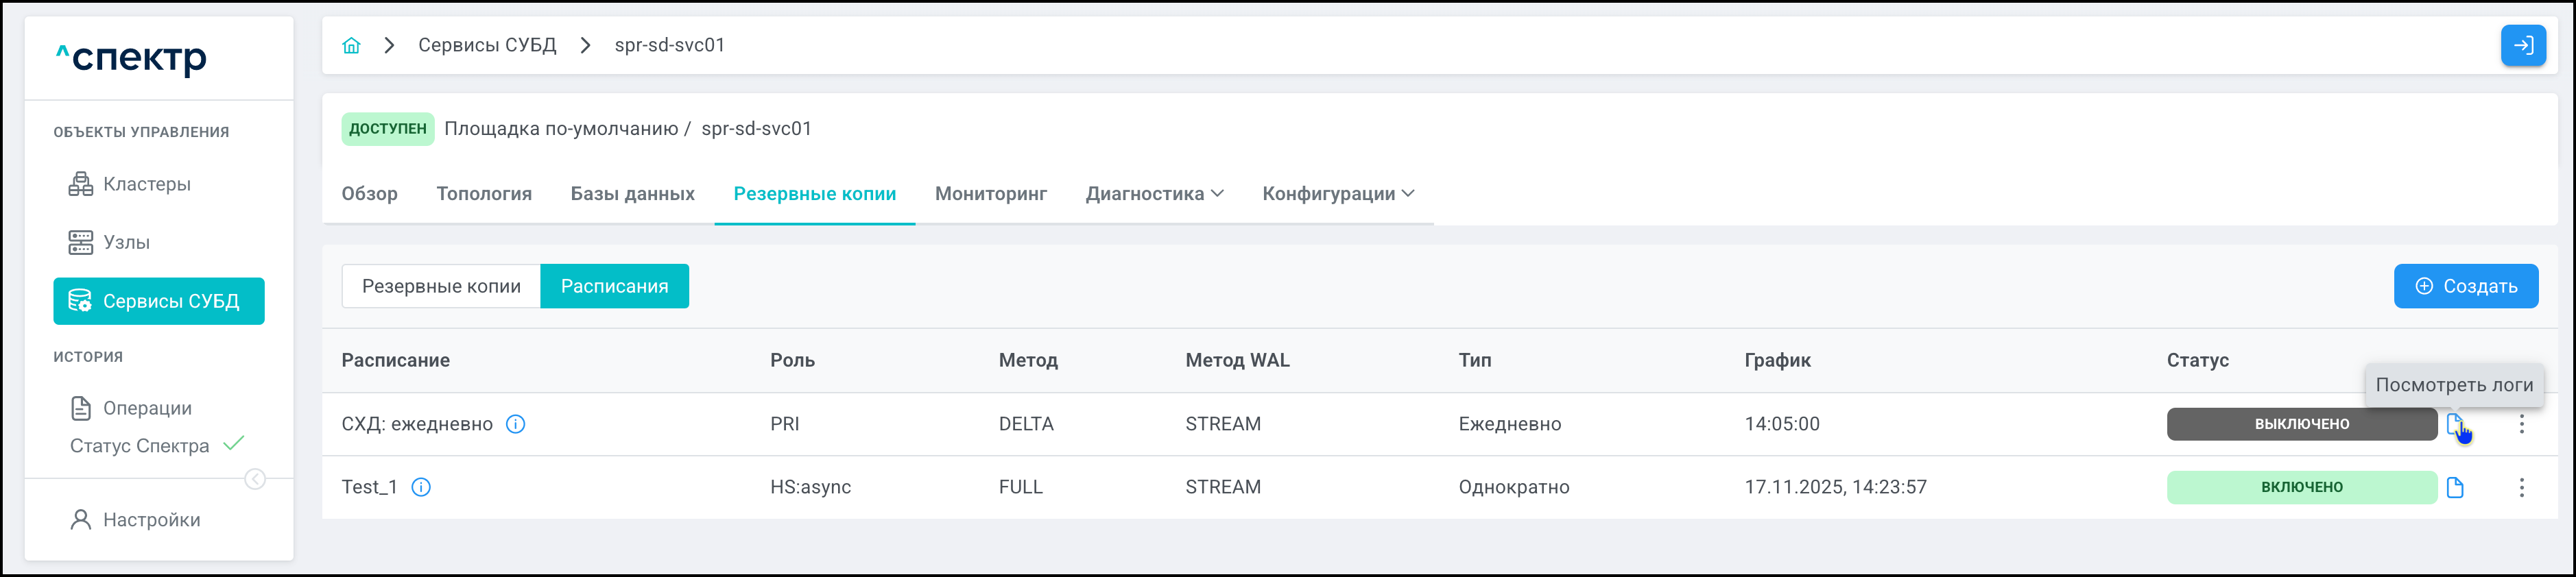Open three-dot menu for Test_1 row
2576x577 pixels.
pos(2522,487)
